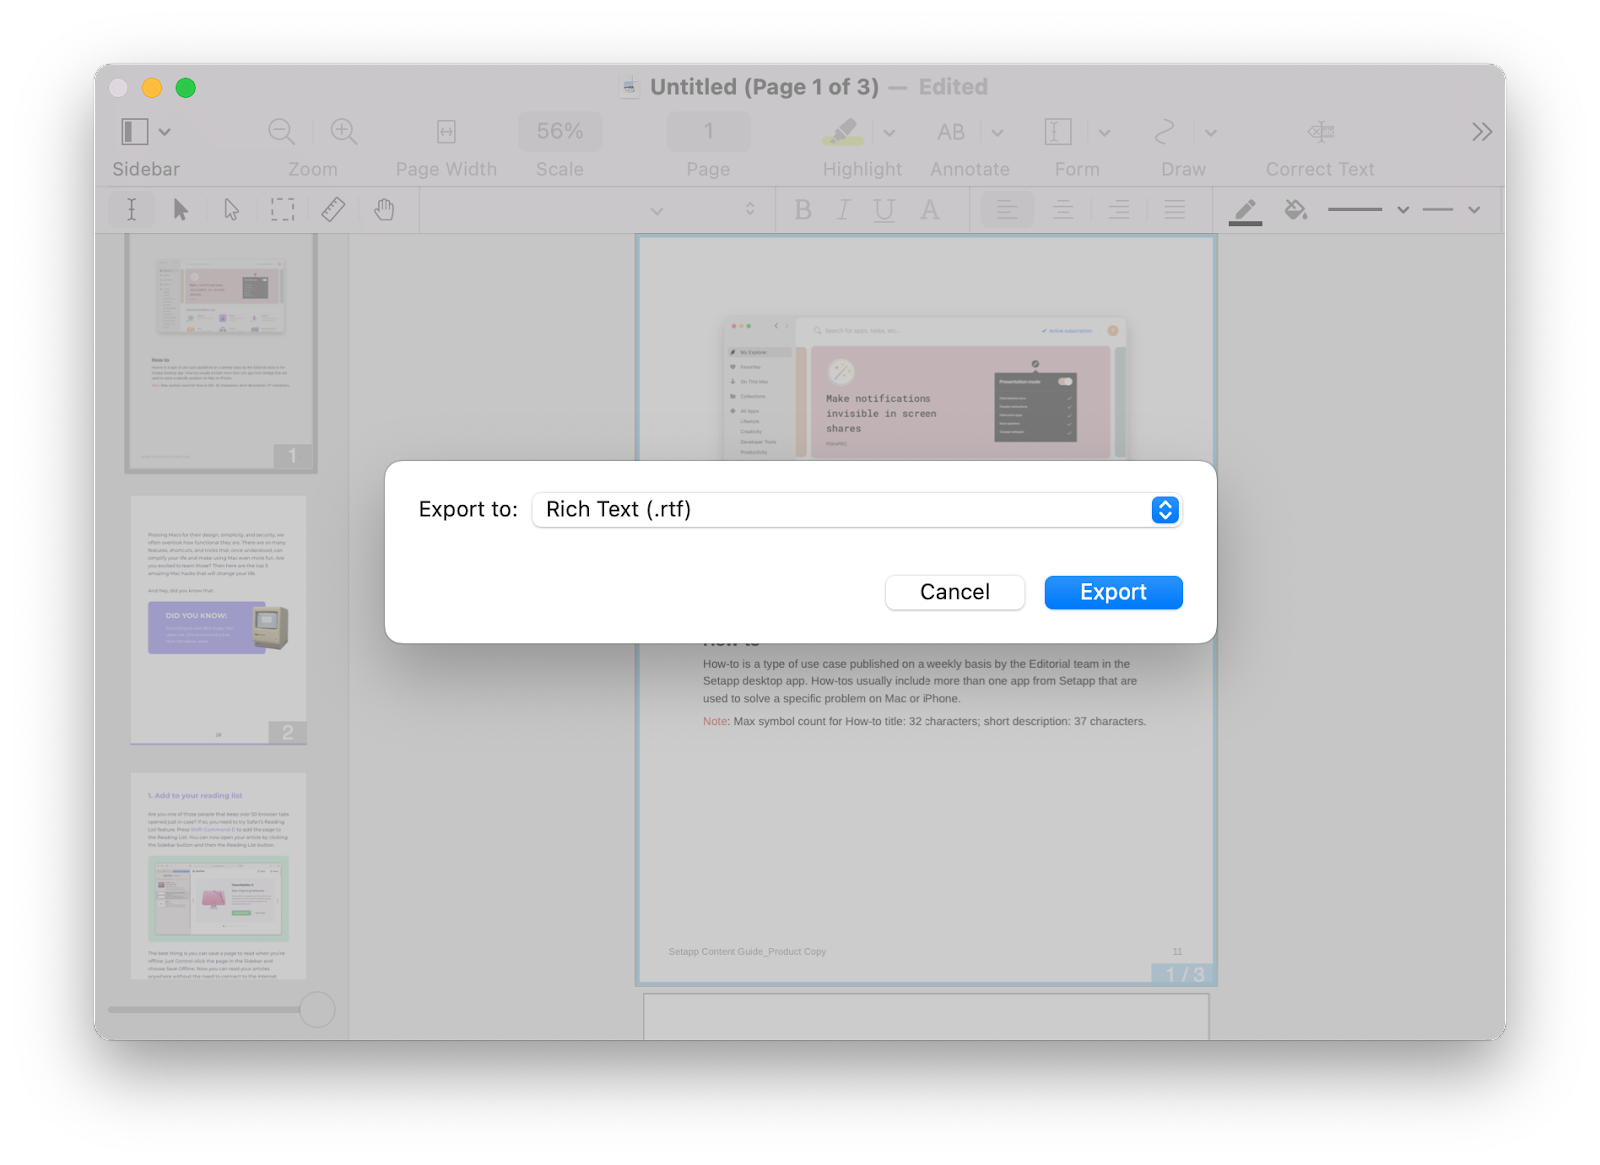This screenshot has width=1600, height=1165.
Task: Toggle underline text formatting
Action: (x=883, y=209)
